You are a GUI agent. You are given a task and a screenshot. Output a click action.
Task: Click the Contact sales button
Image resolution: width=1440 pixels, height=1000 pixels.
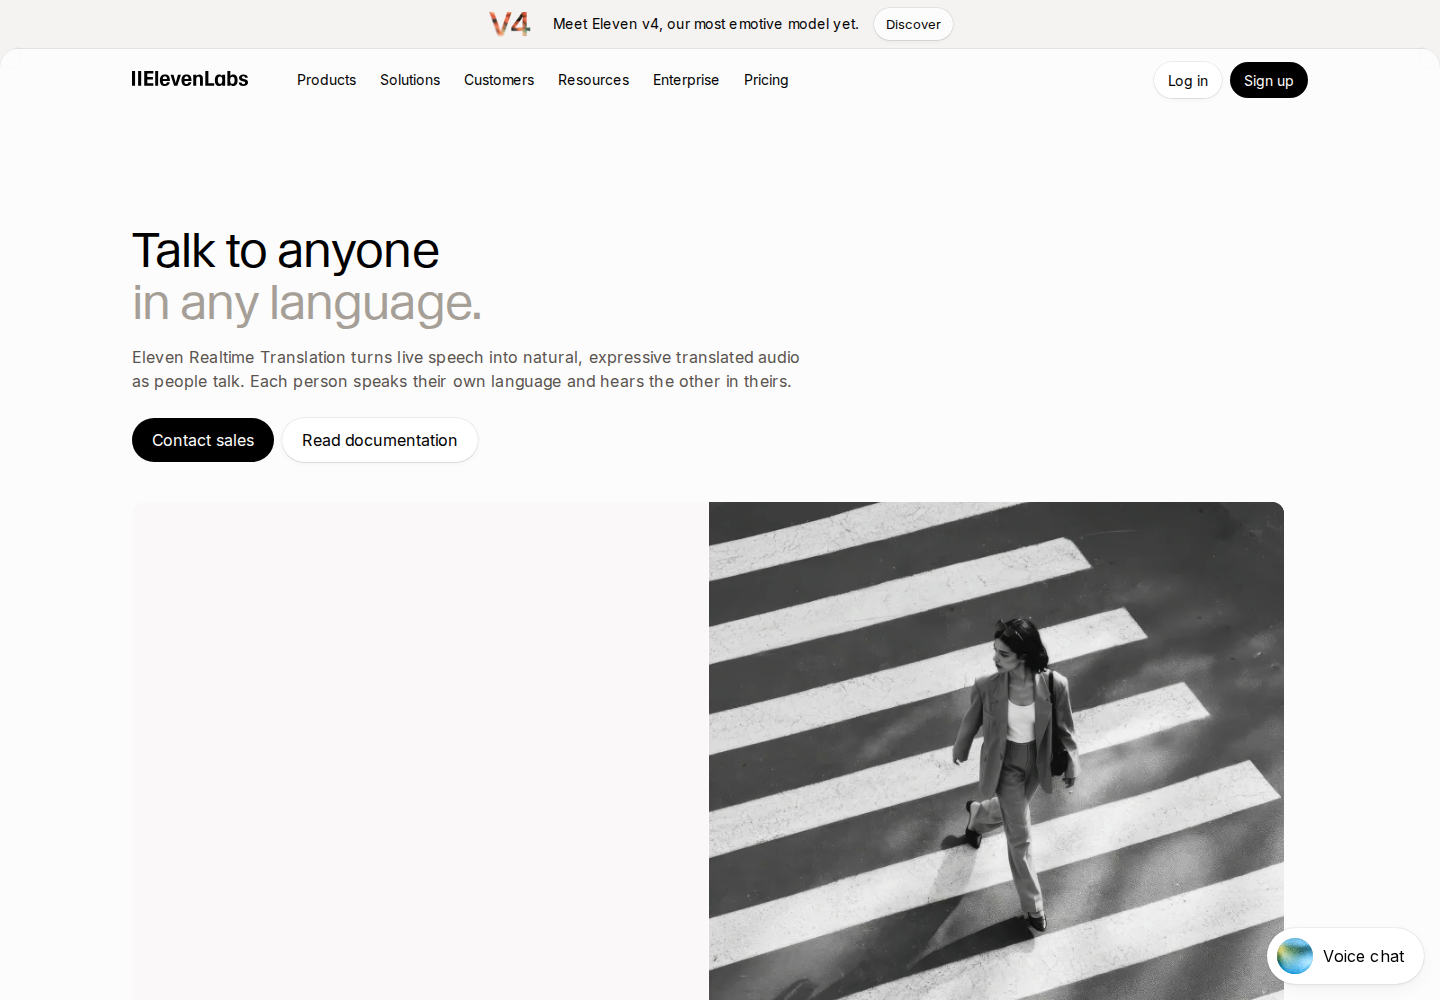203,440
